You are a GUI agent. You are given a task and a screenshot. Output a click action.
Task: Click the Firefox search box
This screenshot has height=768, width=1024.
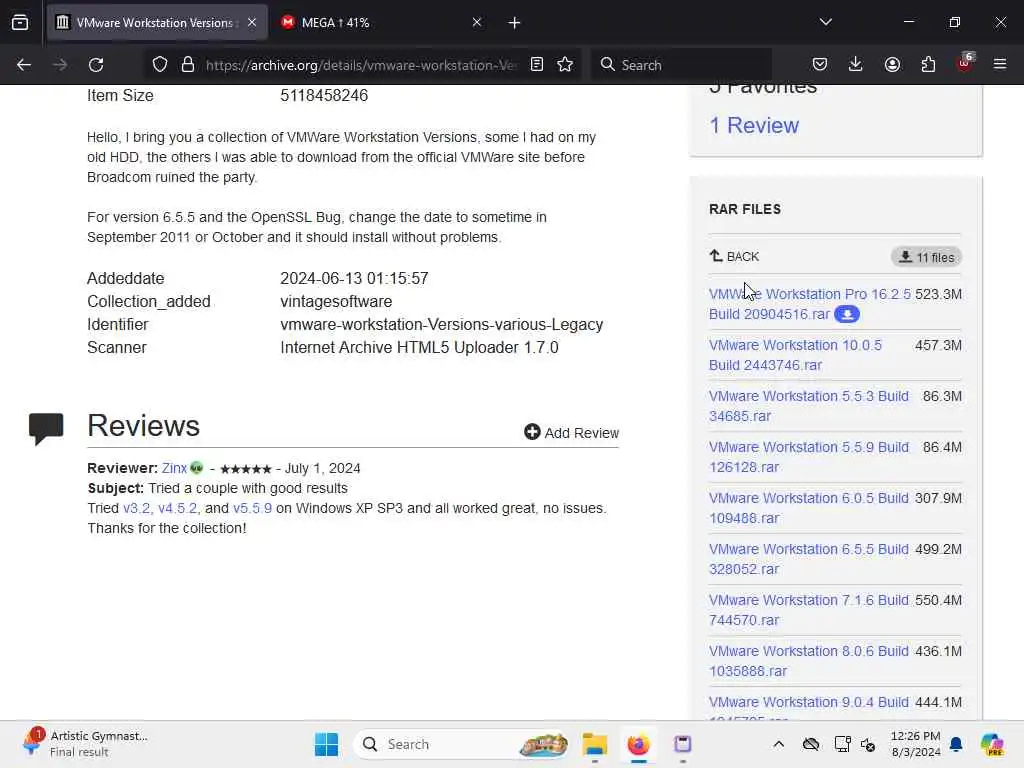(x=681, y=65)
